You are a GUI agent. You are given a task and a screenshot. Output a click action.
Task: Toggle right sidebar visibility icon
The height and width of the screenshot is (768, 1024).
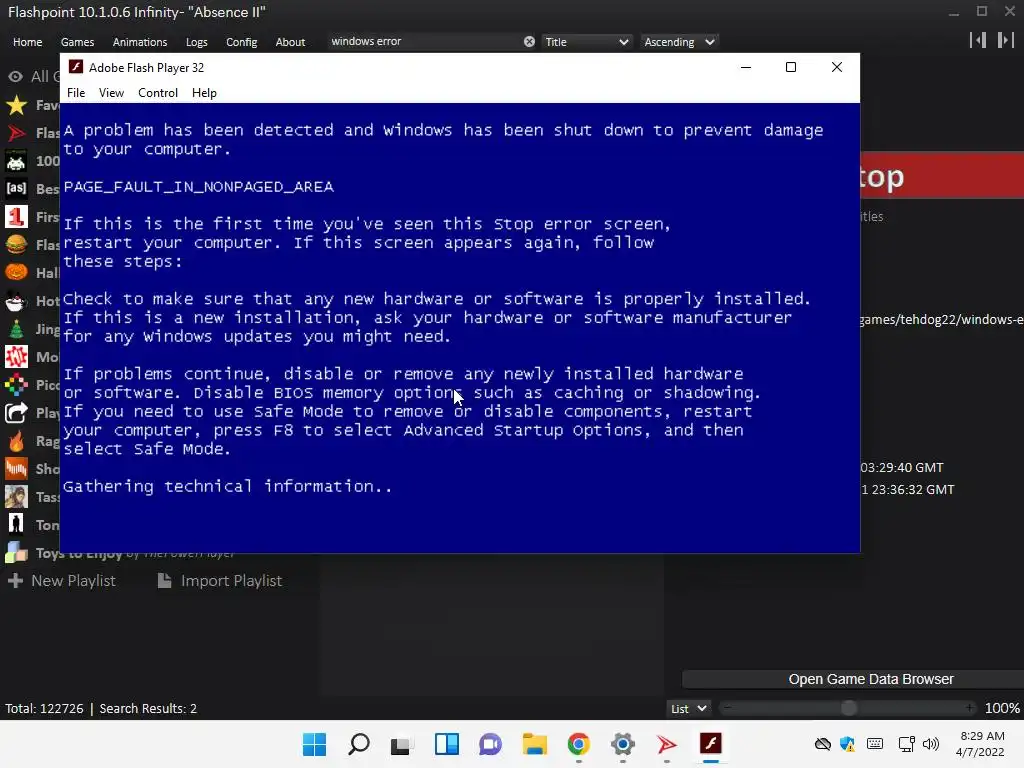[1005, 40]
